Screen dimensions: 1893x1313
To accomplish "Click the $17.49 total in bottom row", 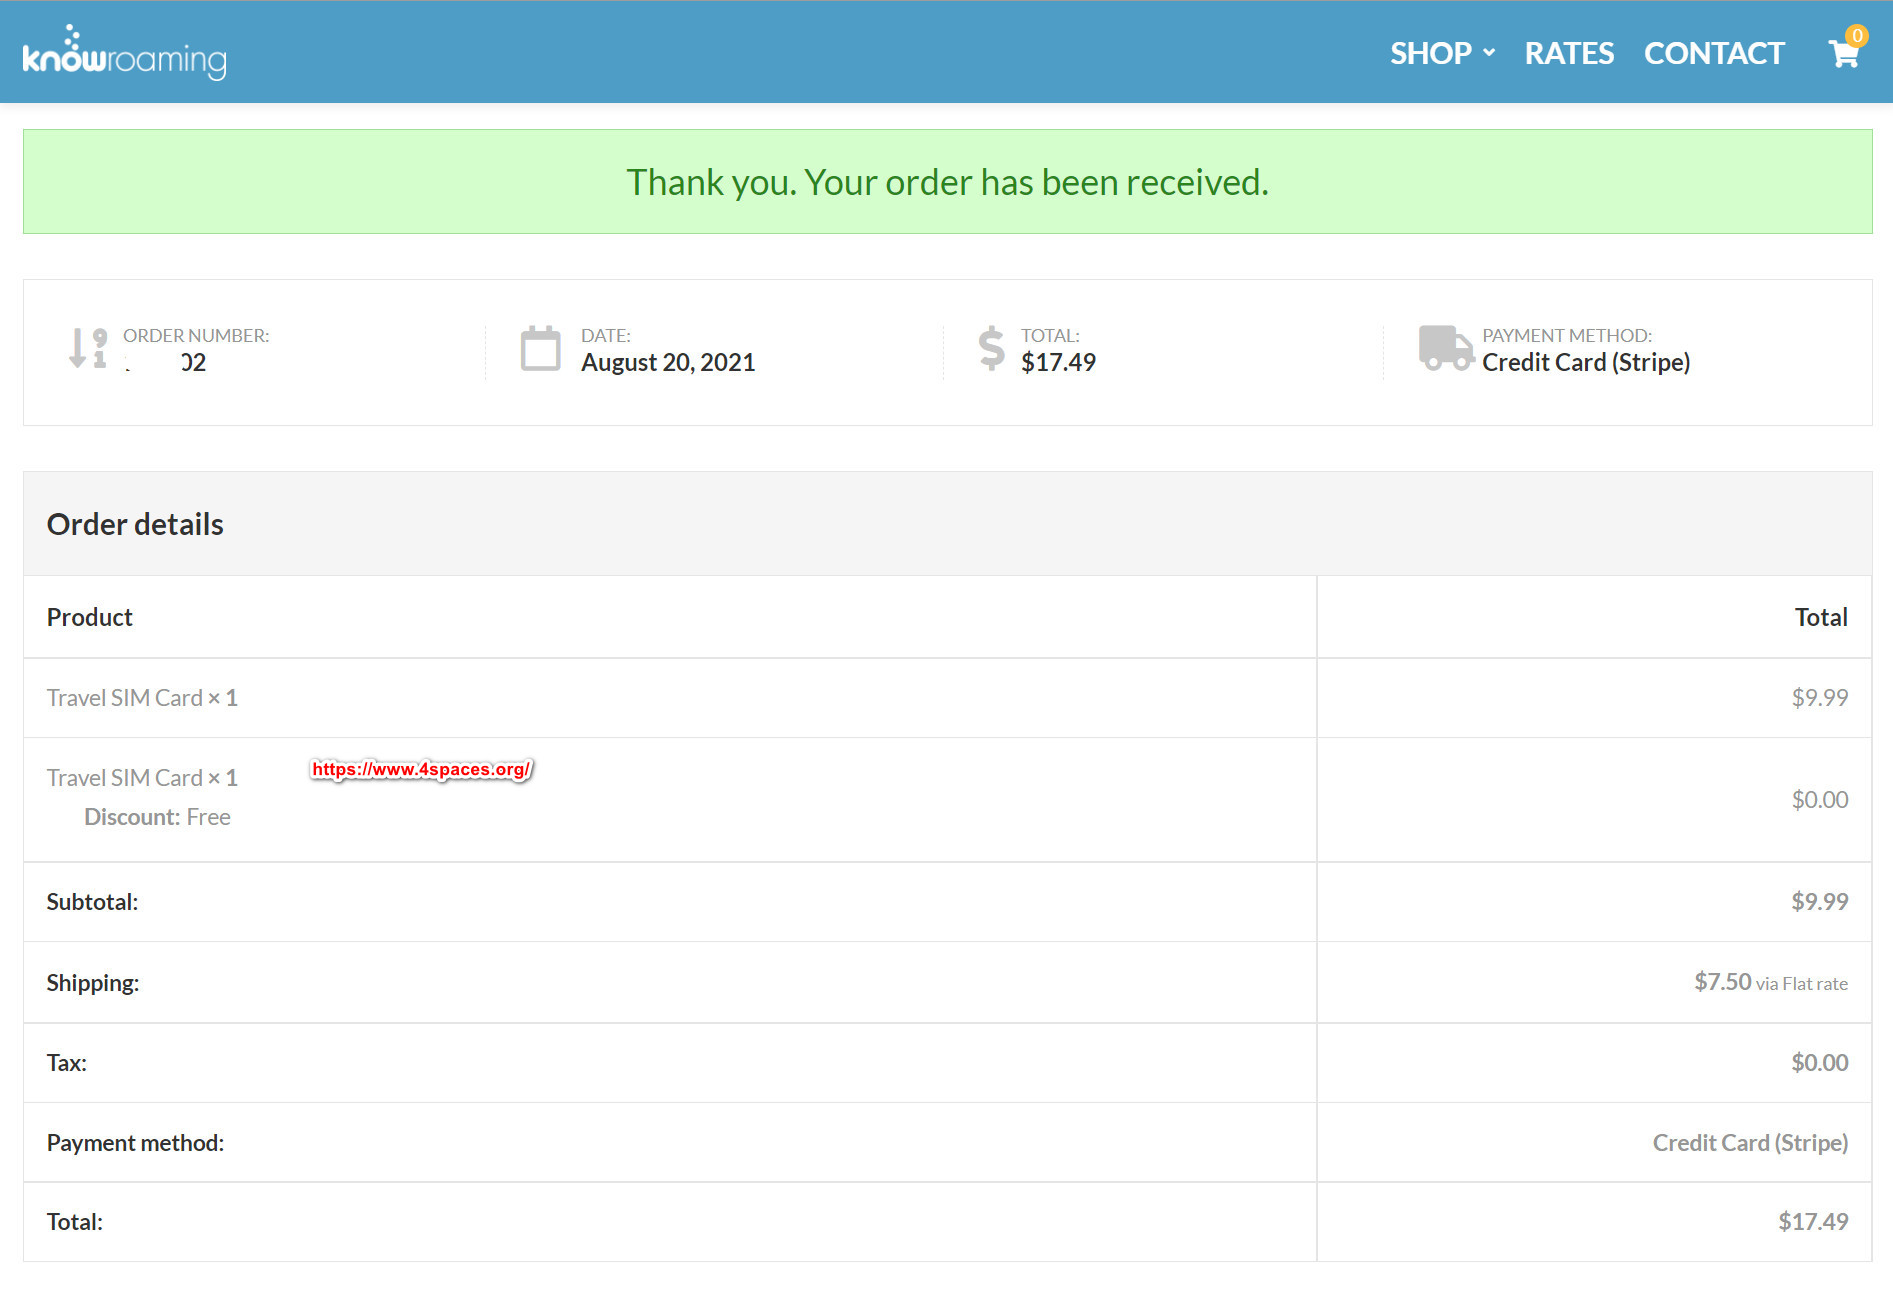I will tap(1812, 1222).
